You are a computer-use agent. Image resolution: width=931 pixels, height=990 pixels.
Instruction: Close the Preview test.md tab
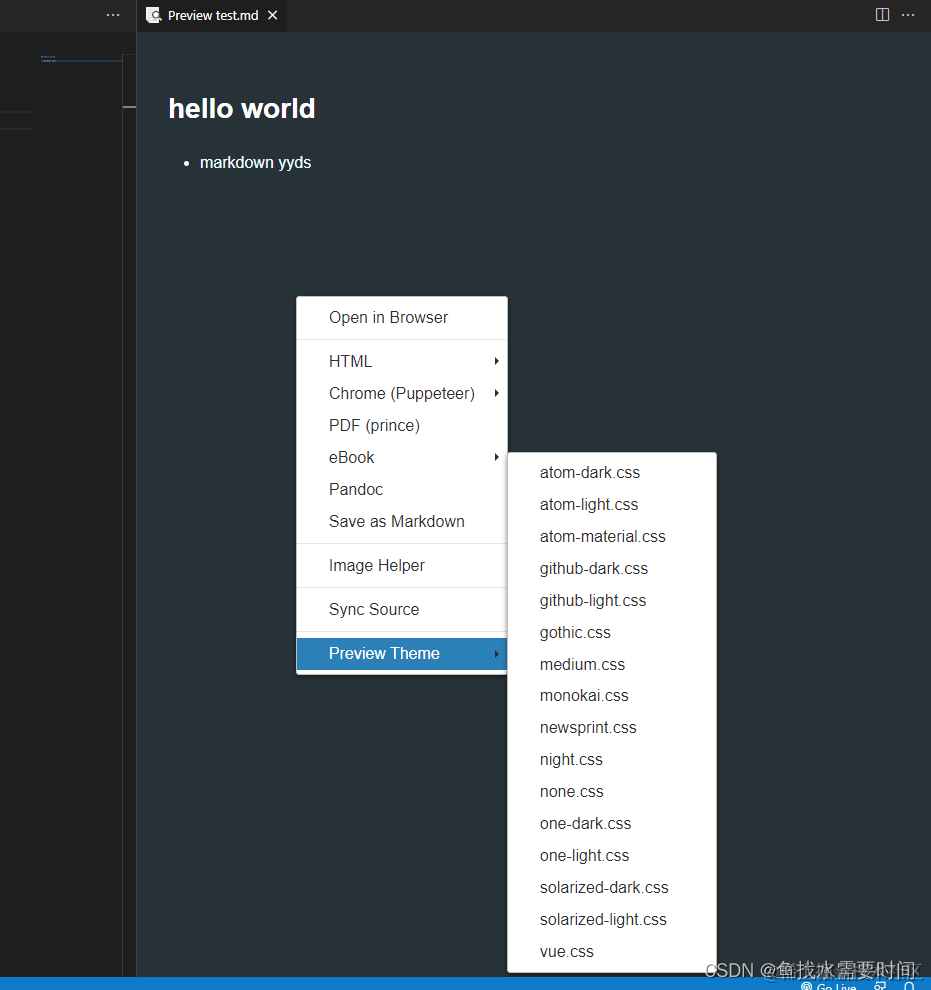coord(272,15)
